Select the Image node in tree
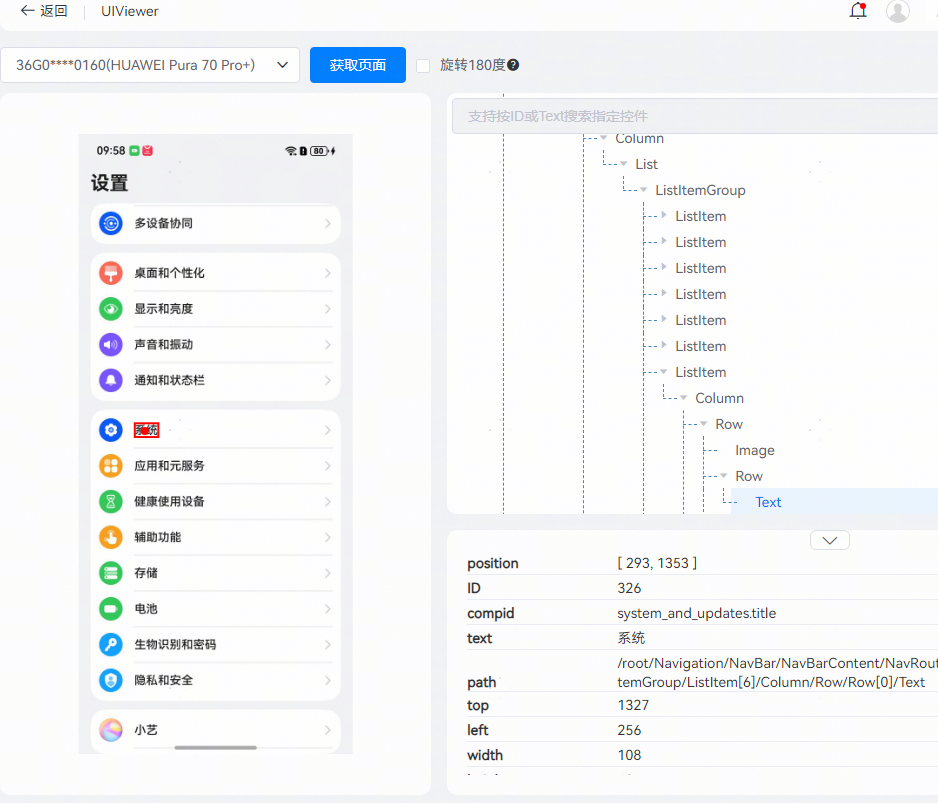The image size is (938, 803). click(x=754, y=451)
